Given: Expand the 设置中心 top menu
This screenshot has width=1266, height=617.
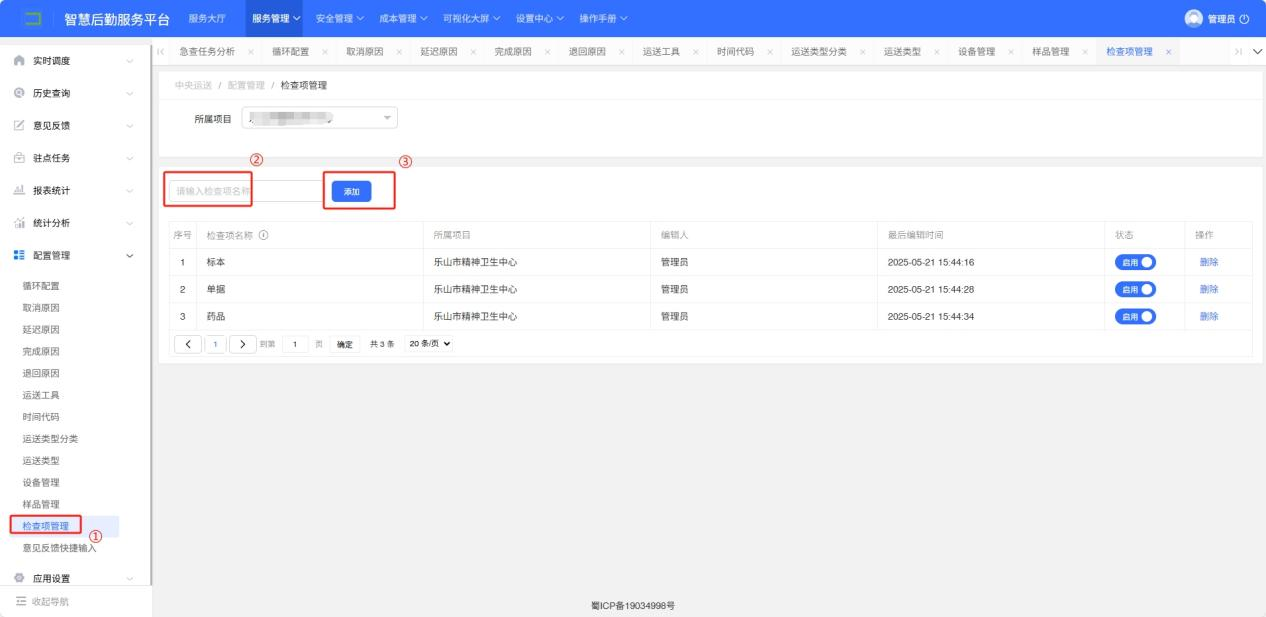Looking at the screenshot, I should click(x=540, y=19).
